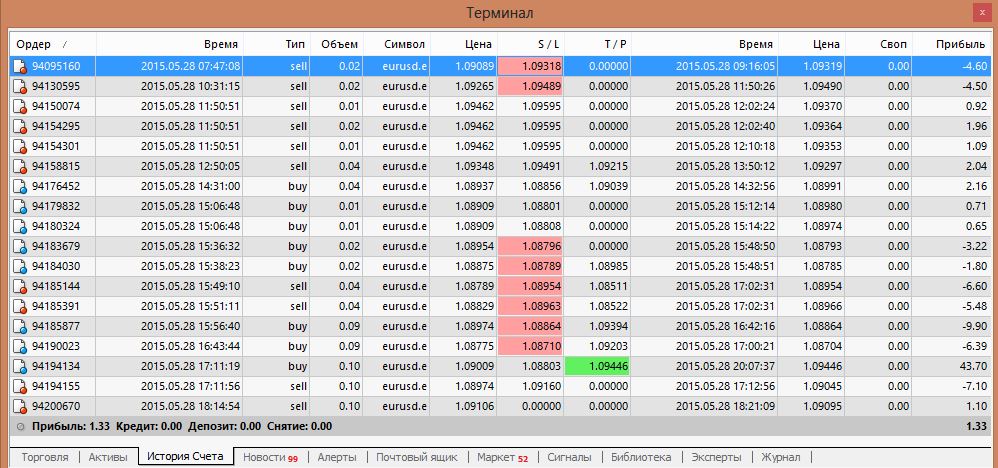Screen dimensions: 998x468
Task: Open the Журнал tab
Action: click(780, 457)
